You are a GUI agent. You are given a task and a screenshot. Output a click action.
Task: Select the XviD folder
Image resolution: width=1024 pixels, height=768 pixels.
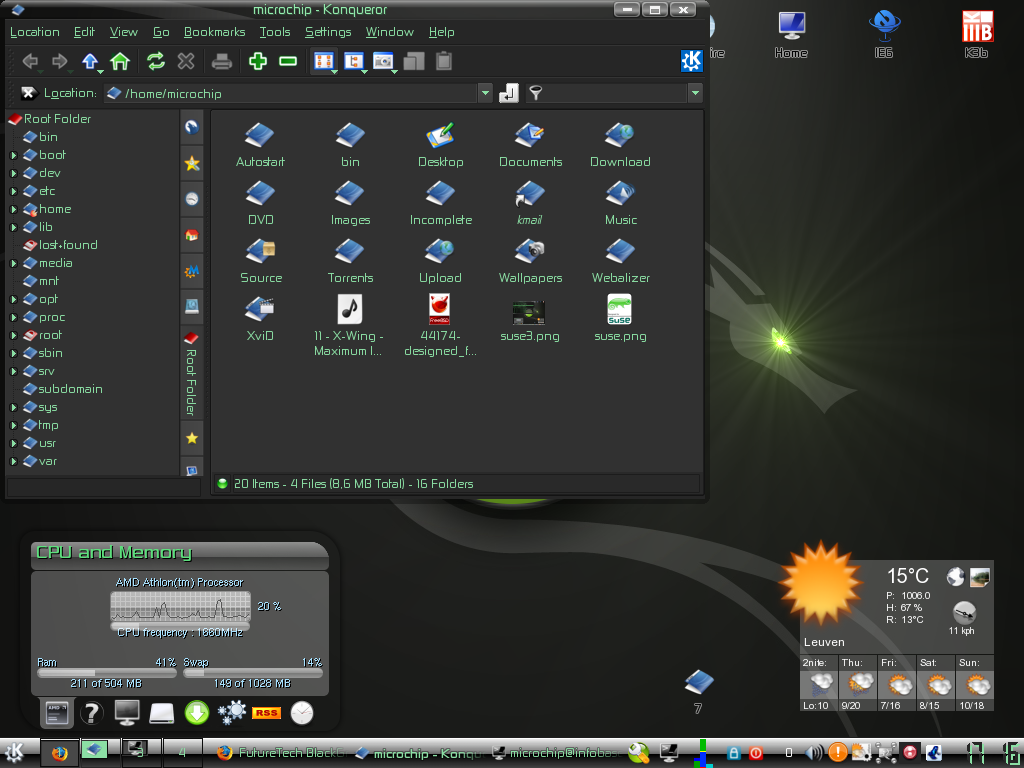click(260, 319)
